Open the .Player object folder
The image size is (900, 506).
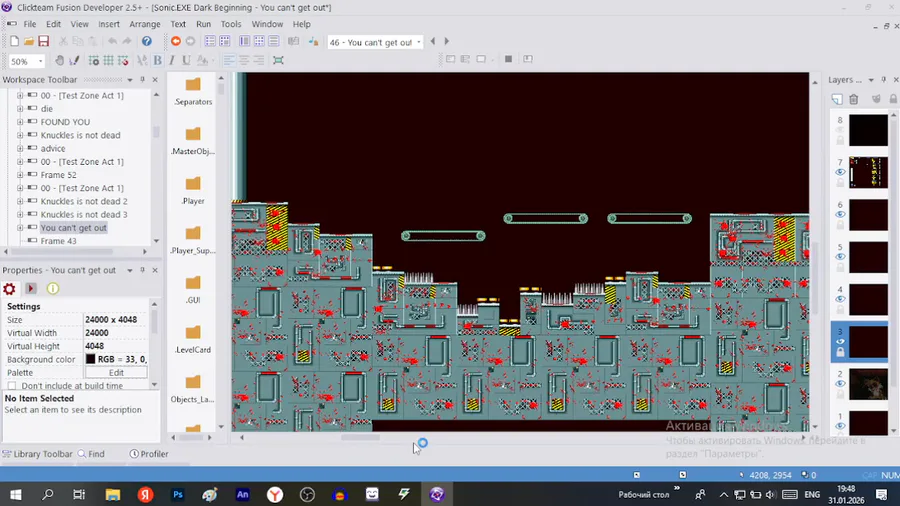pyautogui.click(x=193, y=190)
